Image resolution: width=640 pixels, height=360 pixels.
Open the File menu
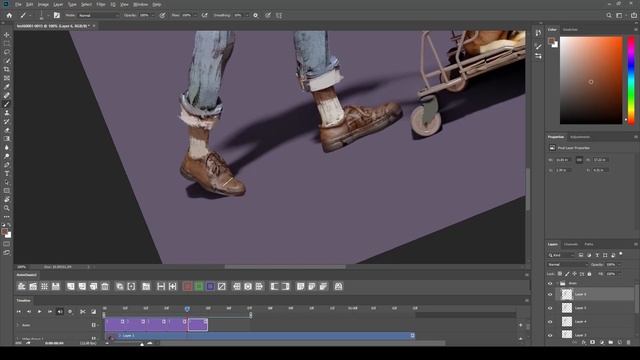18,4
